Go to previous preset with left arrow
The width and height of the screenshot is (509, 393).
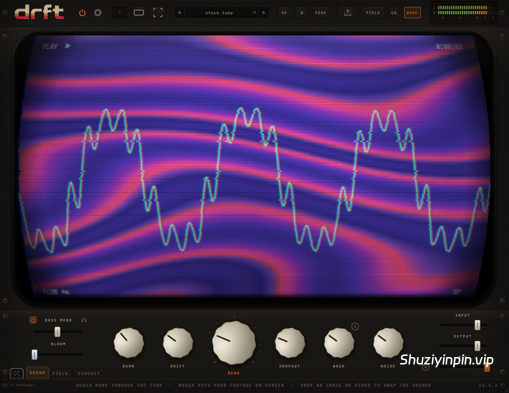[179, 13]
